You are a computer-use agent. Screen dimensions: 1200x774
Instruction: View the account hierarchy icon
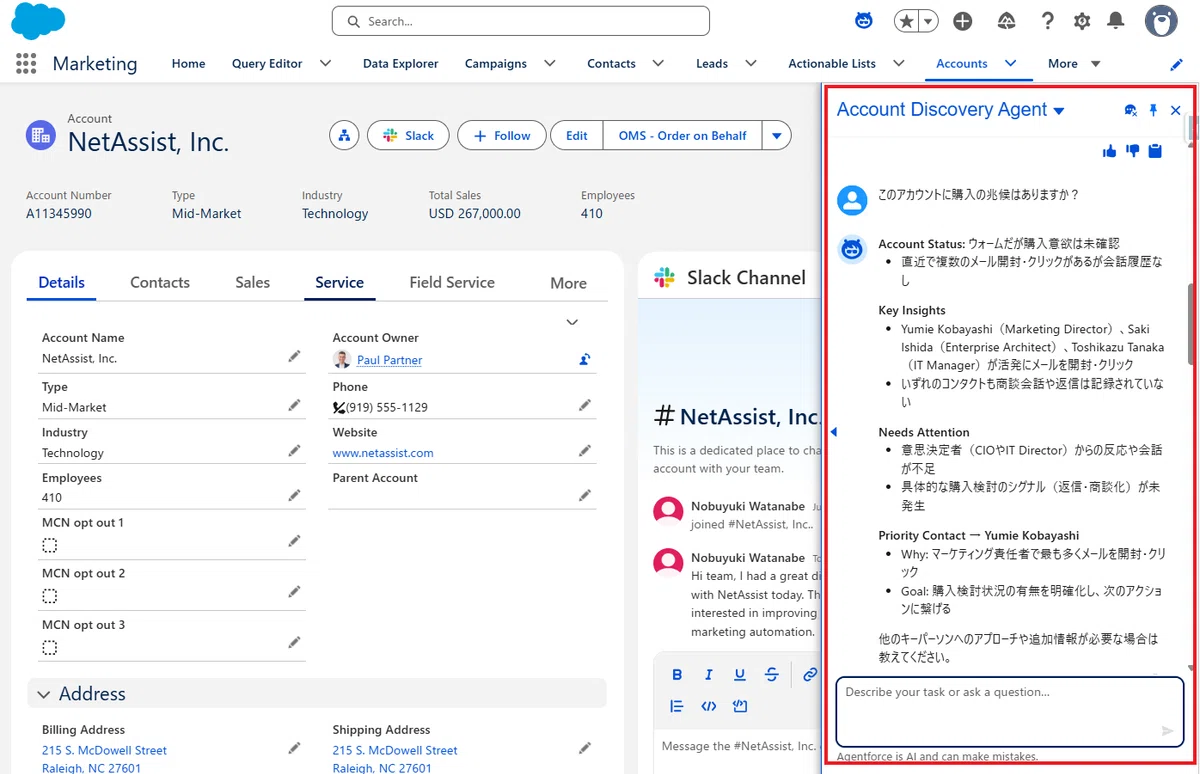(x=344, y=135)
